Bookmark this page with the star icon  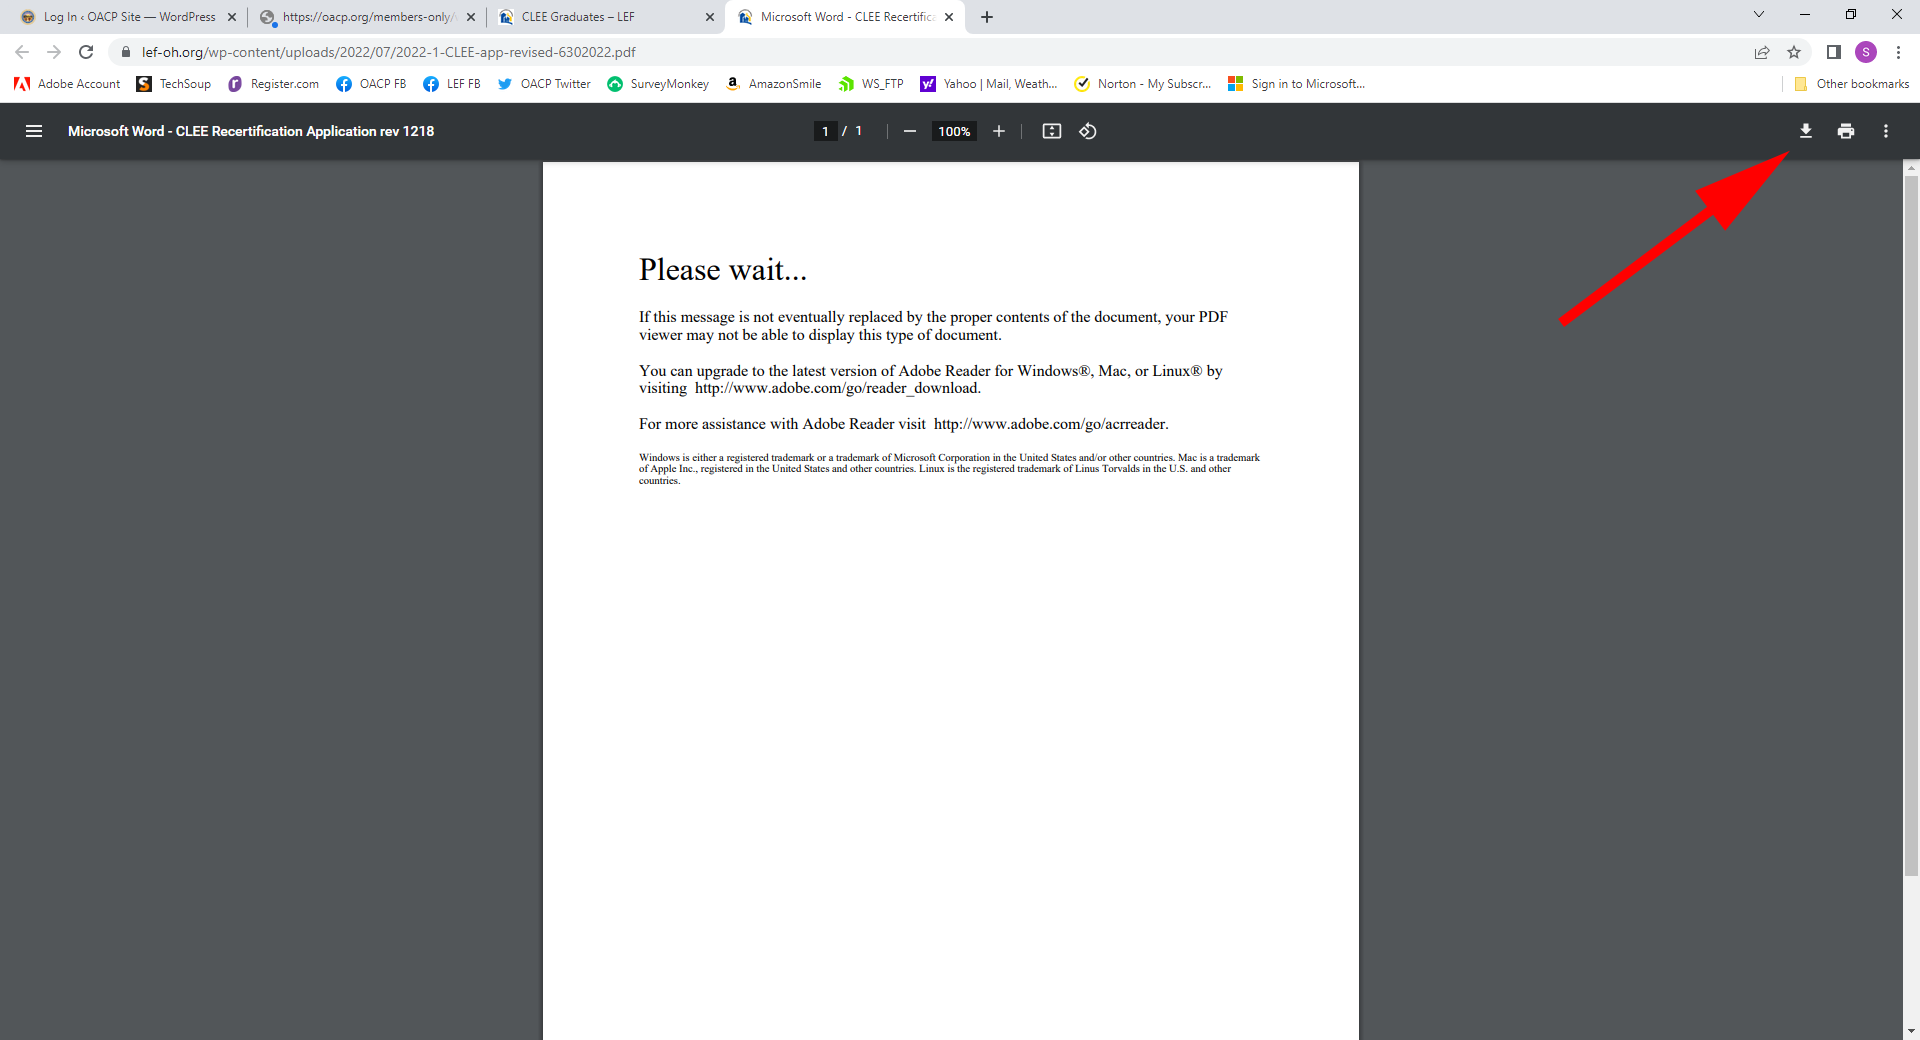point(1794,52)
